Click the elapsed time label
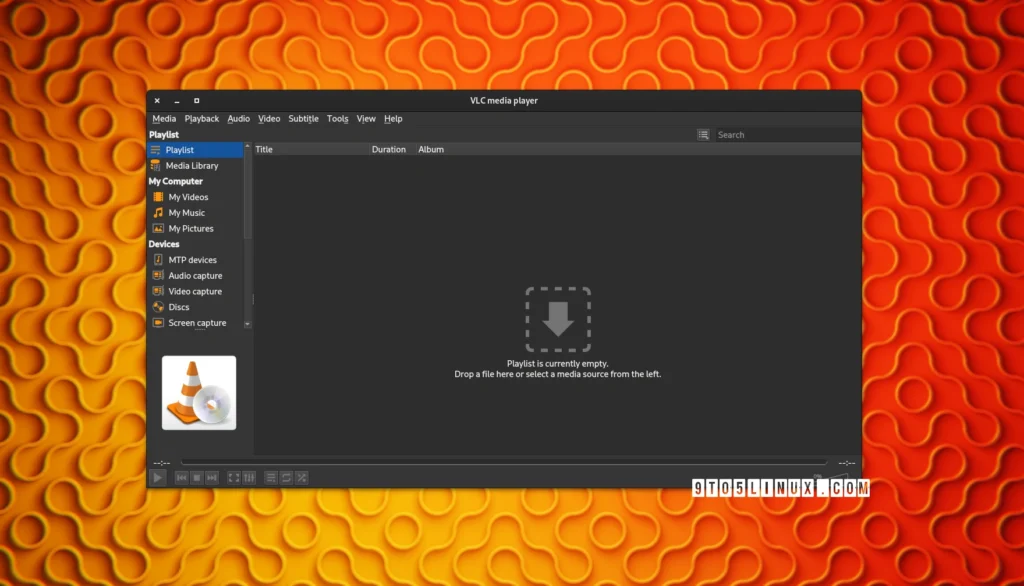The height and width of the screenshot is (586, 1024). click(x=162, y=463)
